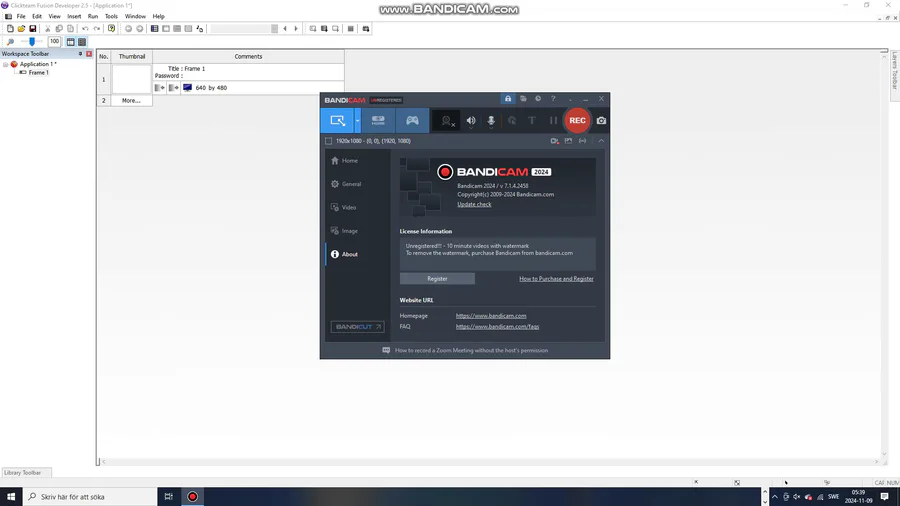This screenshot has height=506, width=900.
Task: Click the Bandicam camera screenshot icon
Action: coord(601,120)
